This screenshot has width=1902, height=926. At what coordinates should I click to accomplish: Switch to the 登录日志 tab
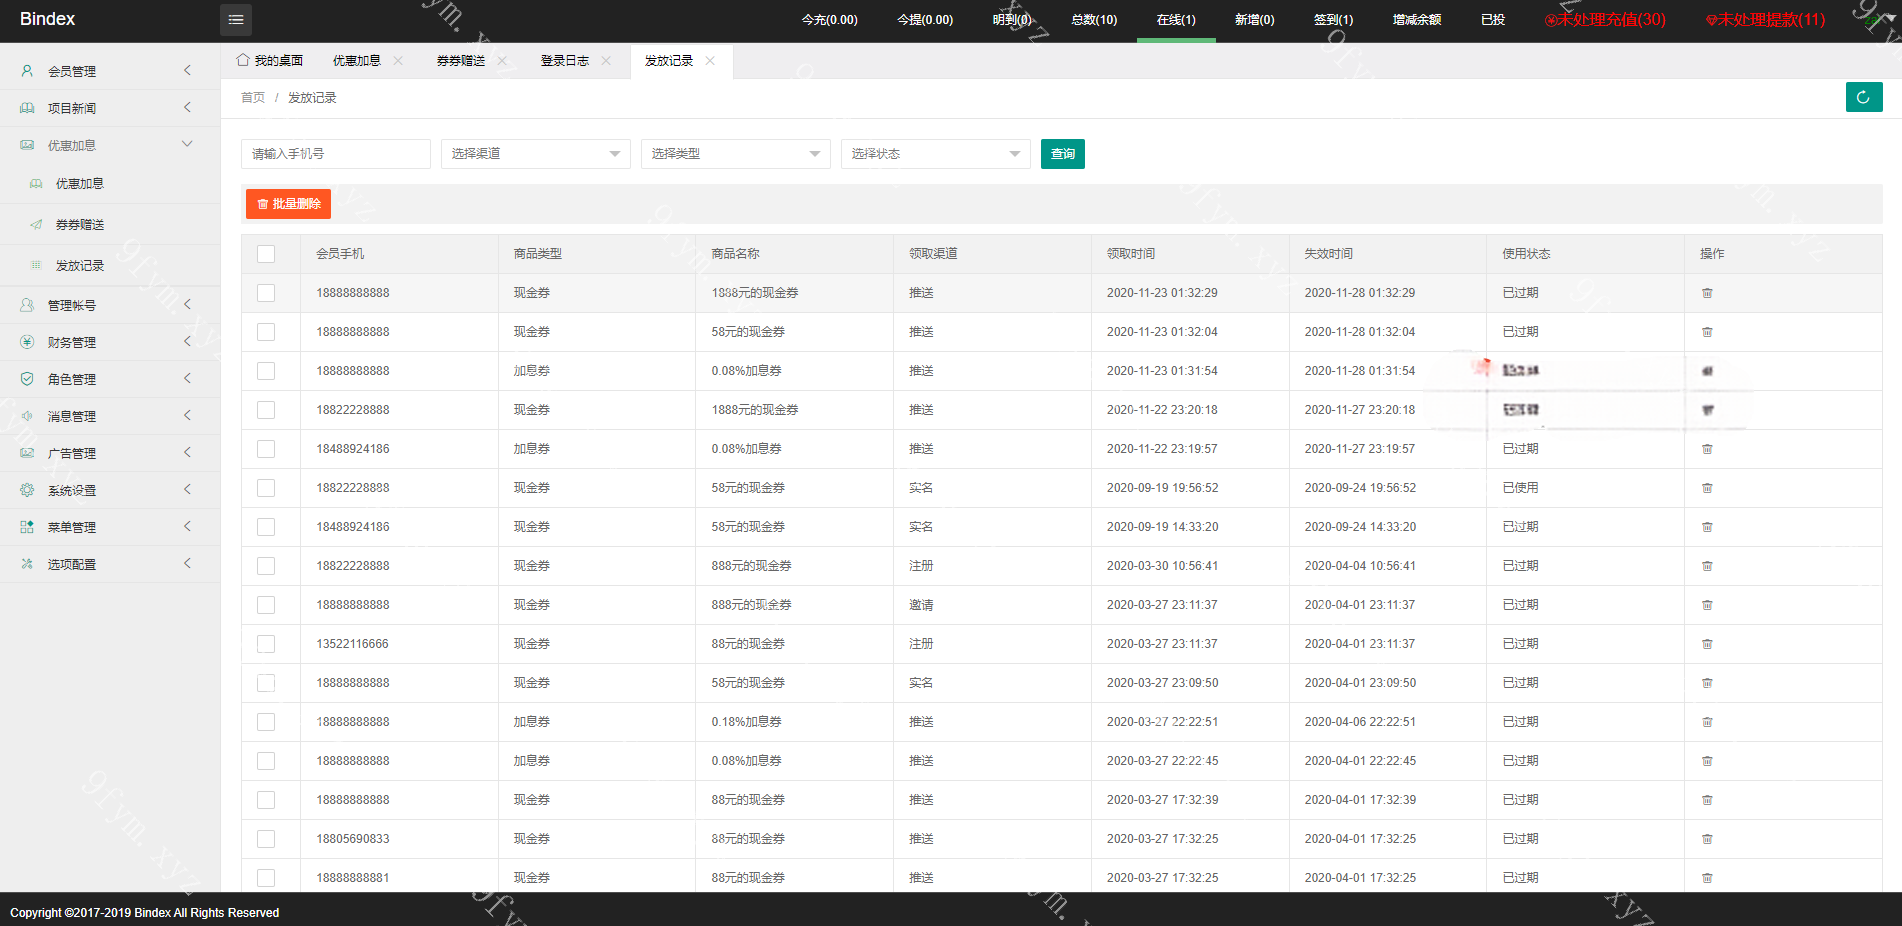(x=565, y=61)
